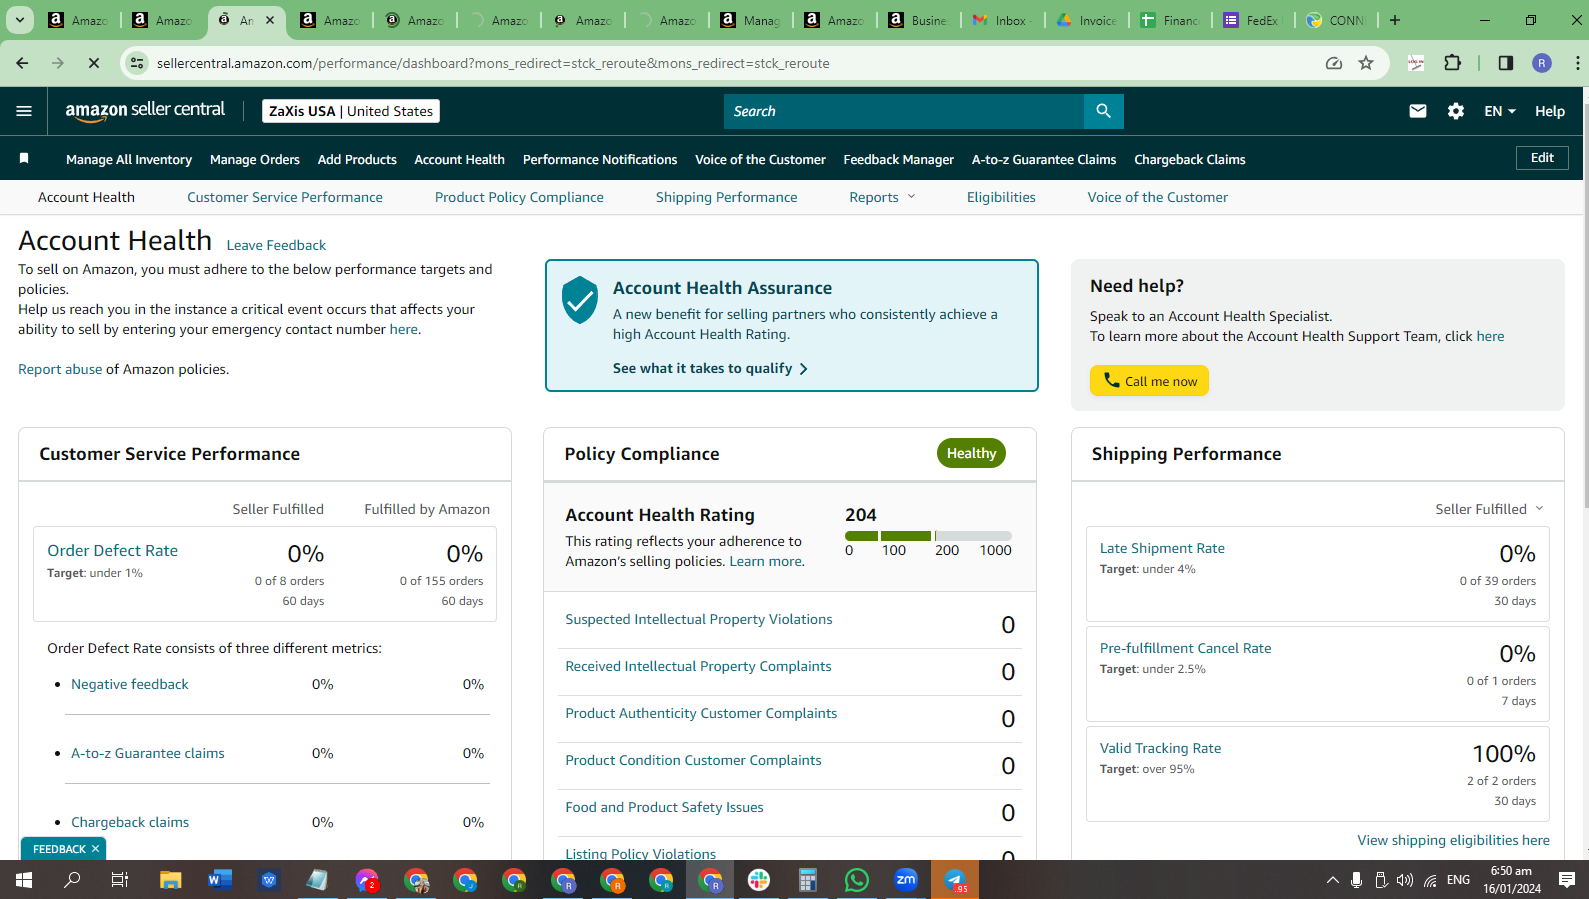Viewport: 1589px width, 899px height.
Task: Click the bookmark flag icon before Manage All Inventory
Action: point(24,158)
